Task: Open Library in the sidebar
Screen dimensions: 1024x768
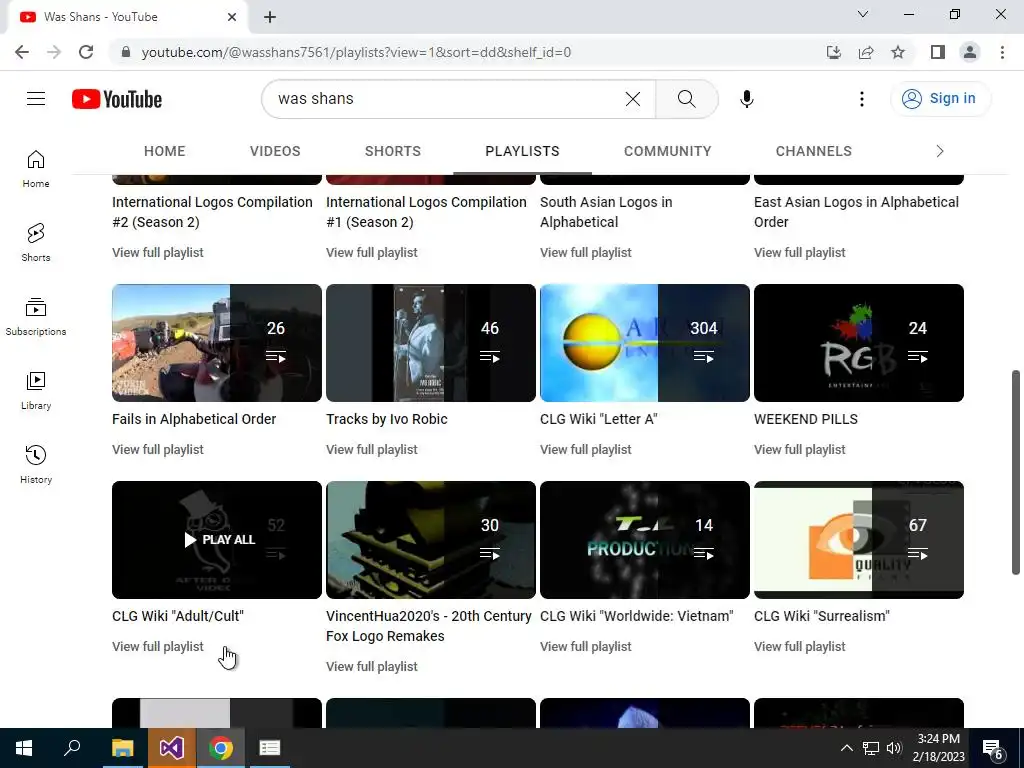Action: pyautogui.click(x=36, y=391)
